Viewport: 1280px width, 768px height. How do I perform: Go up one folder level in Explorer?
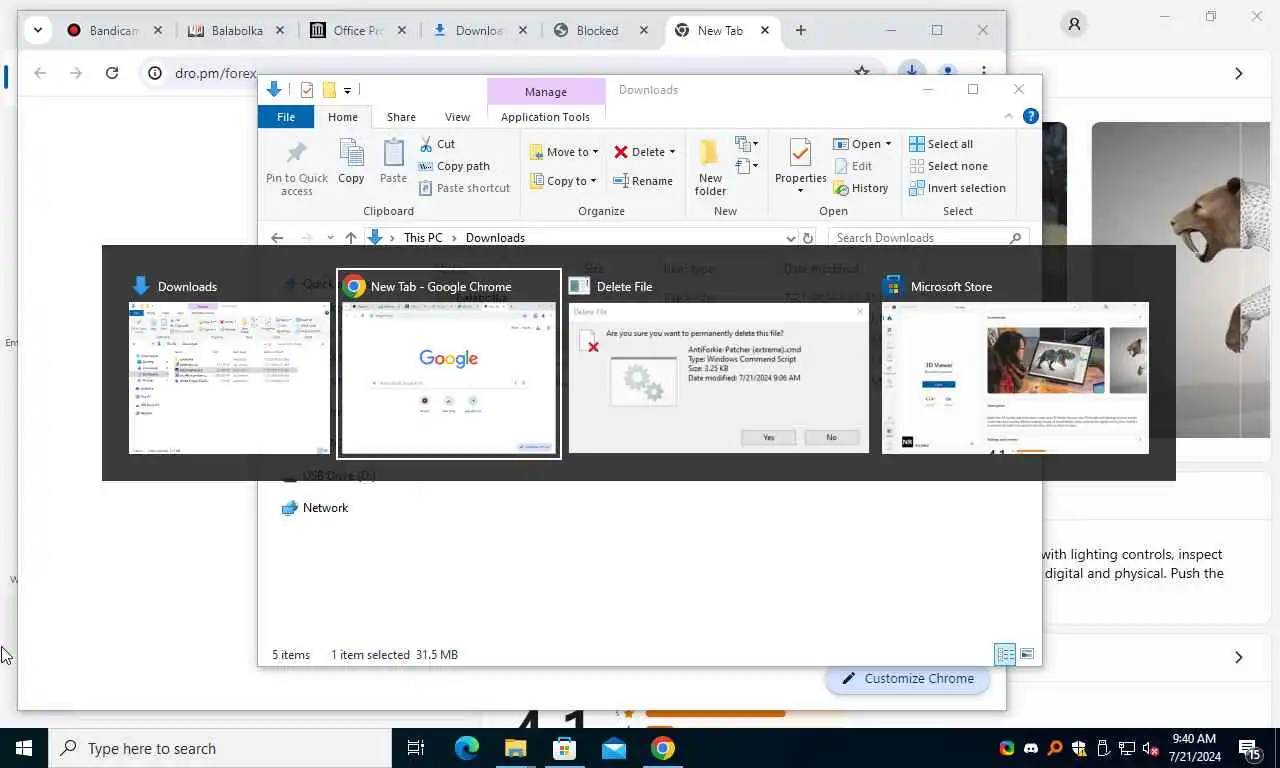350,238
